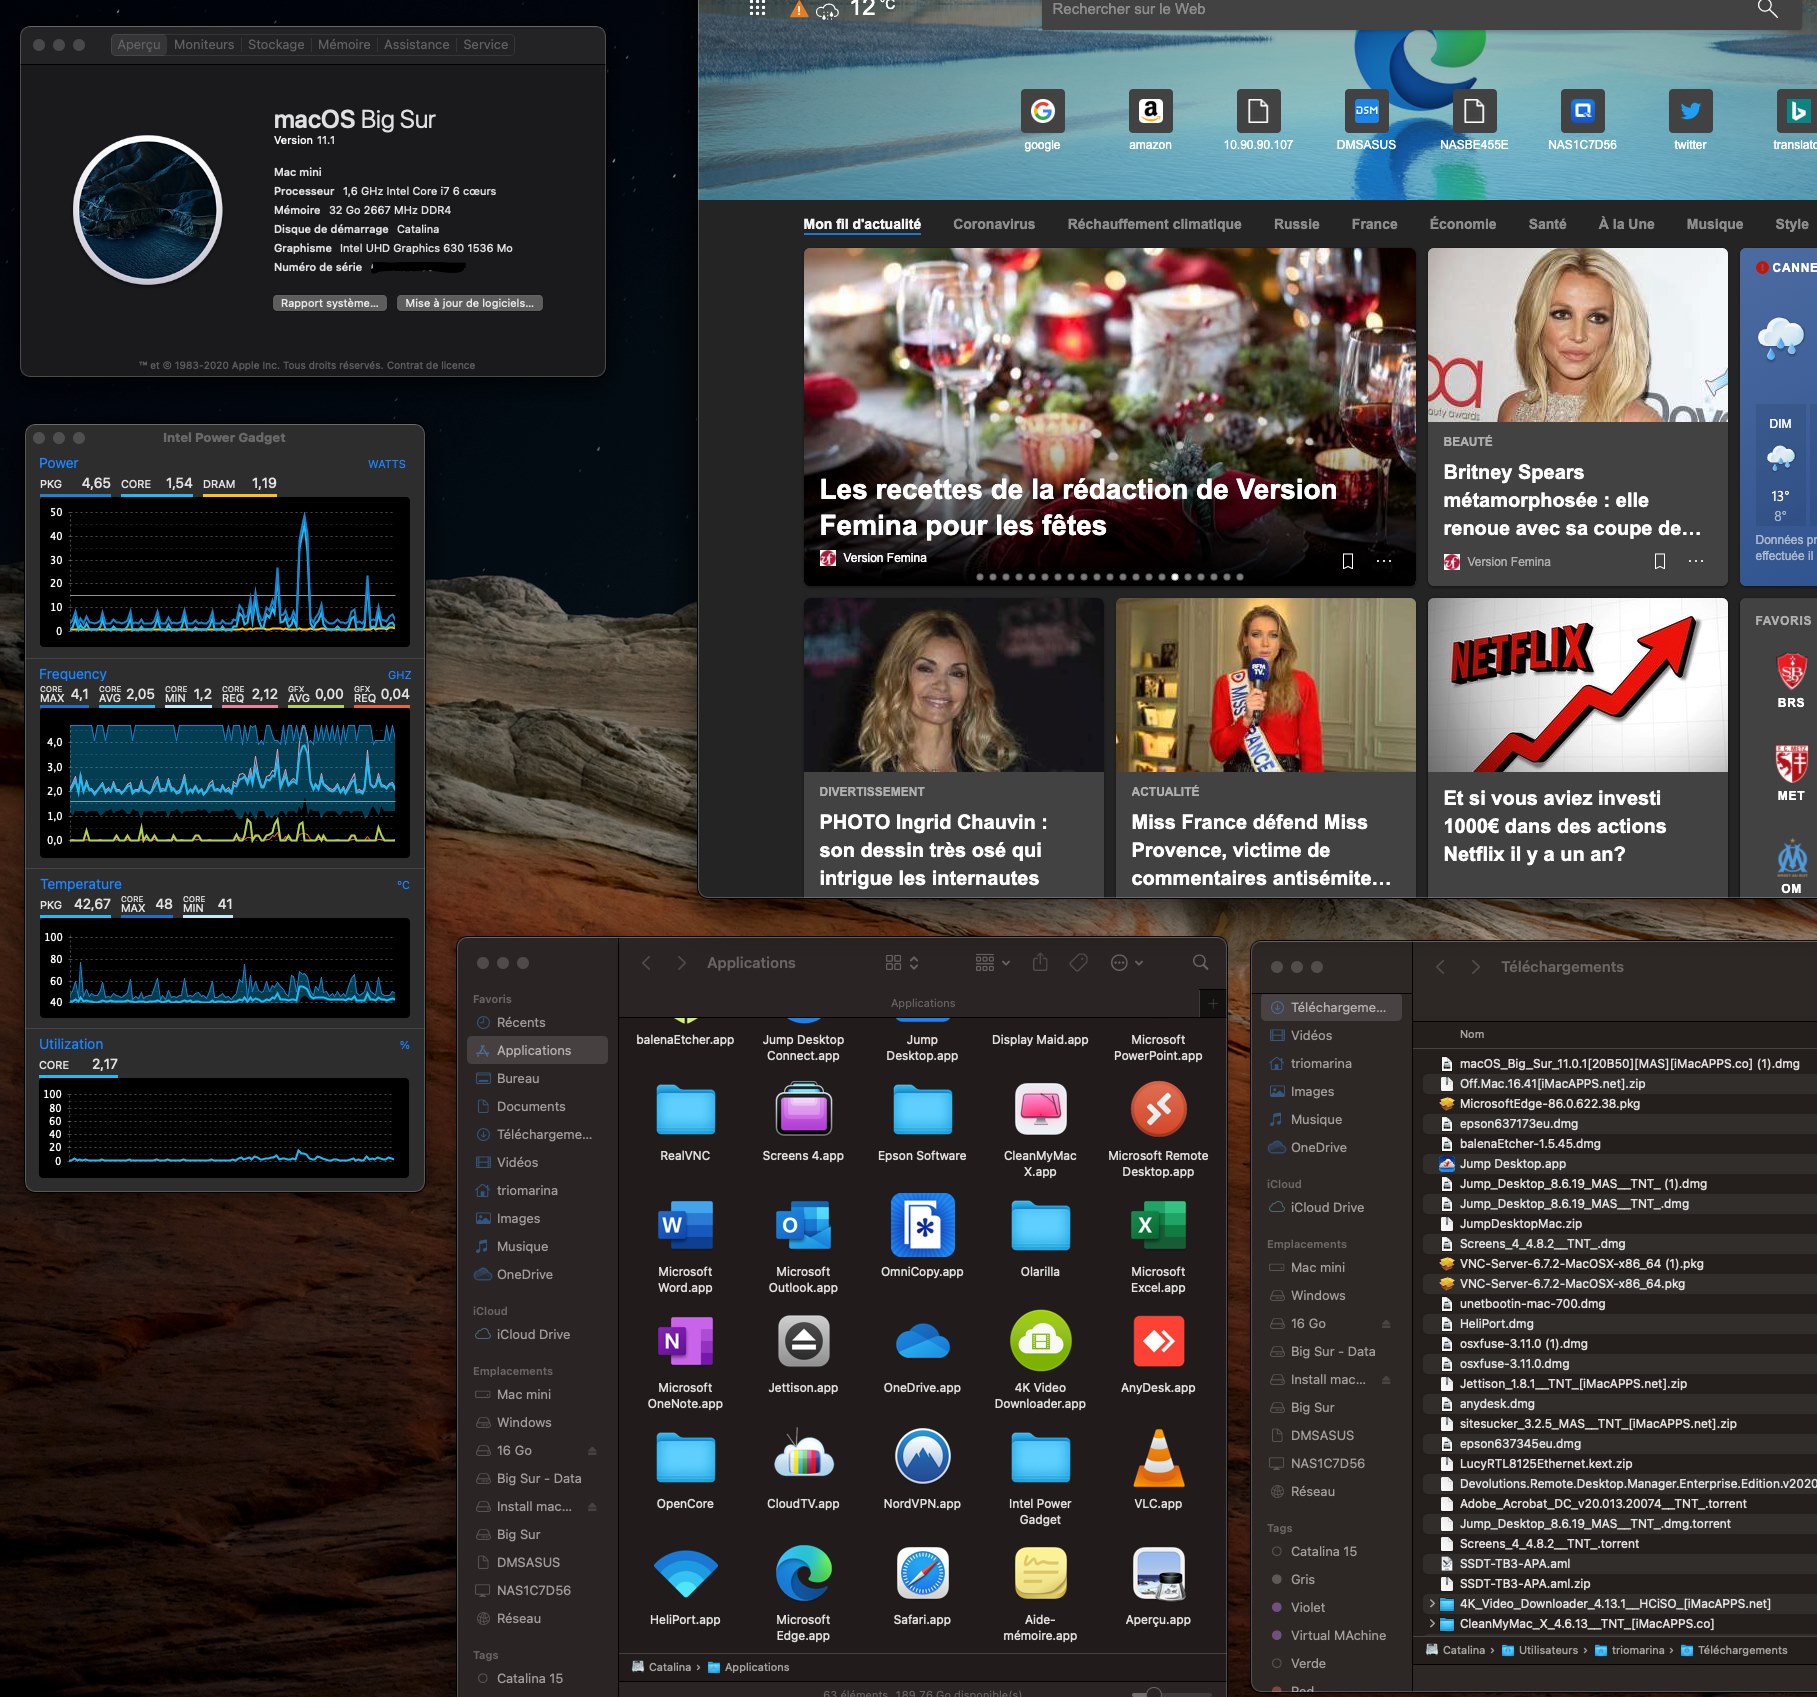
Task: Open the Contrat de licence link
Action: [x=431, y=366]
